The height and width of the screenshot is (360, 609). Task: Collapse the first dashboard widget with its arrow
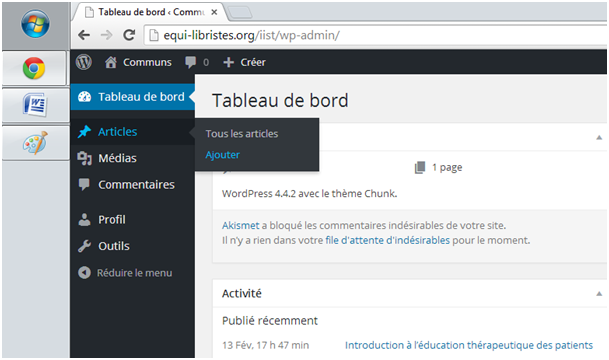point(599,137)
